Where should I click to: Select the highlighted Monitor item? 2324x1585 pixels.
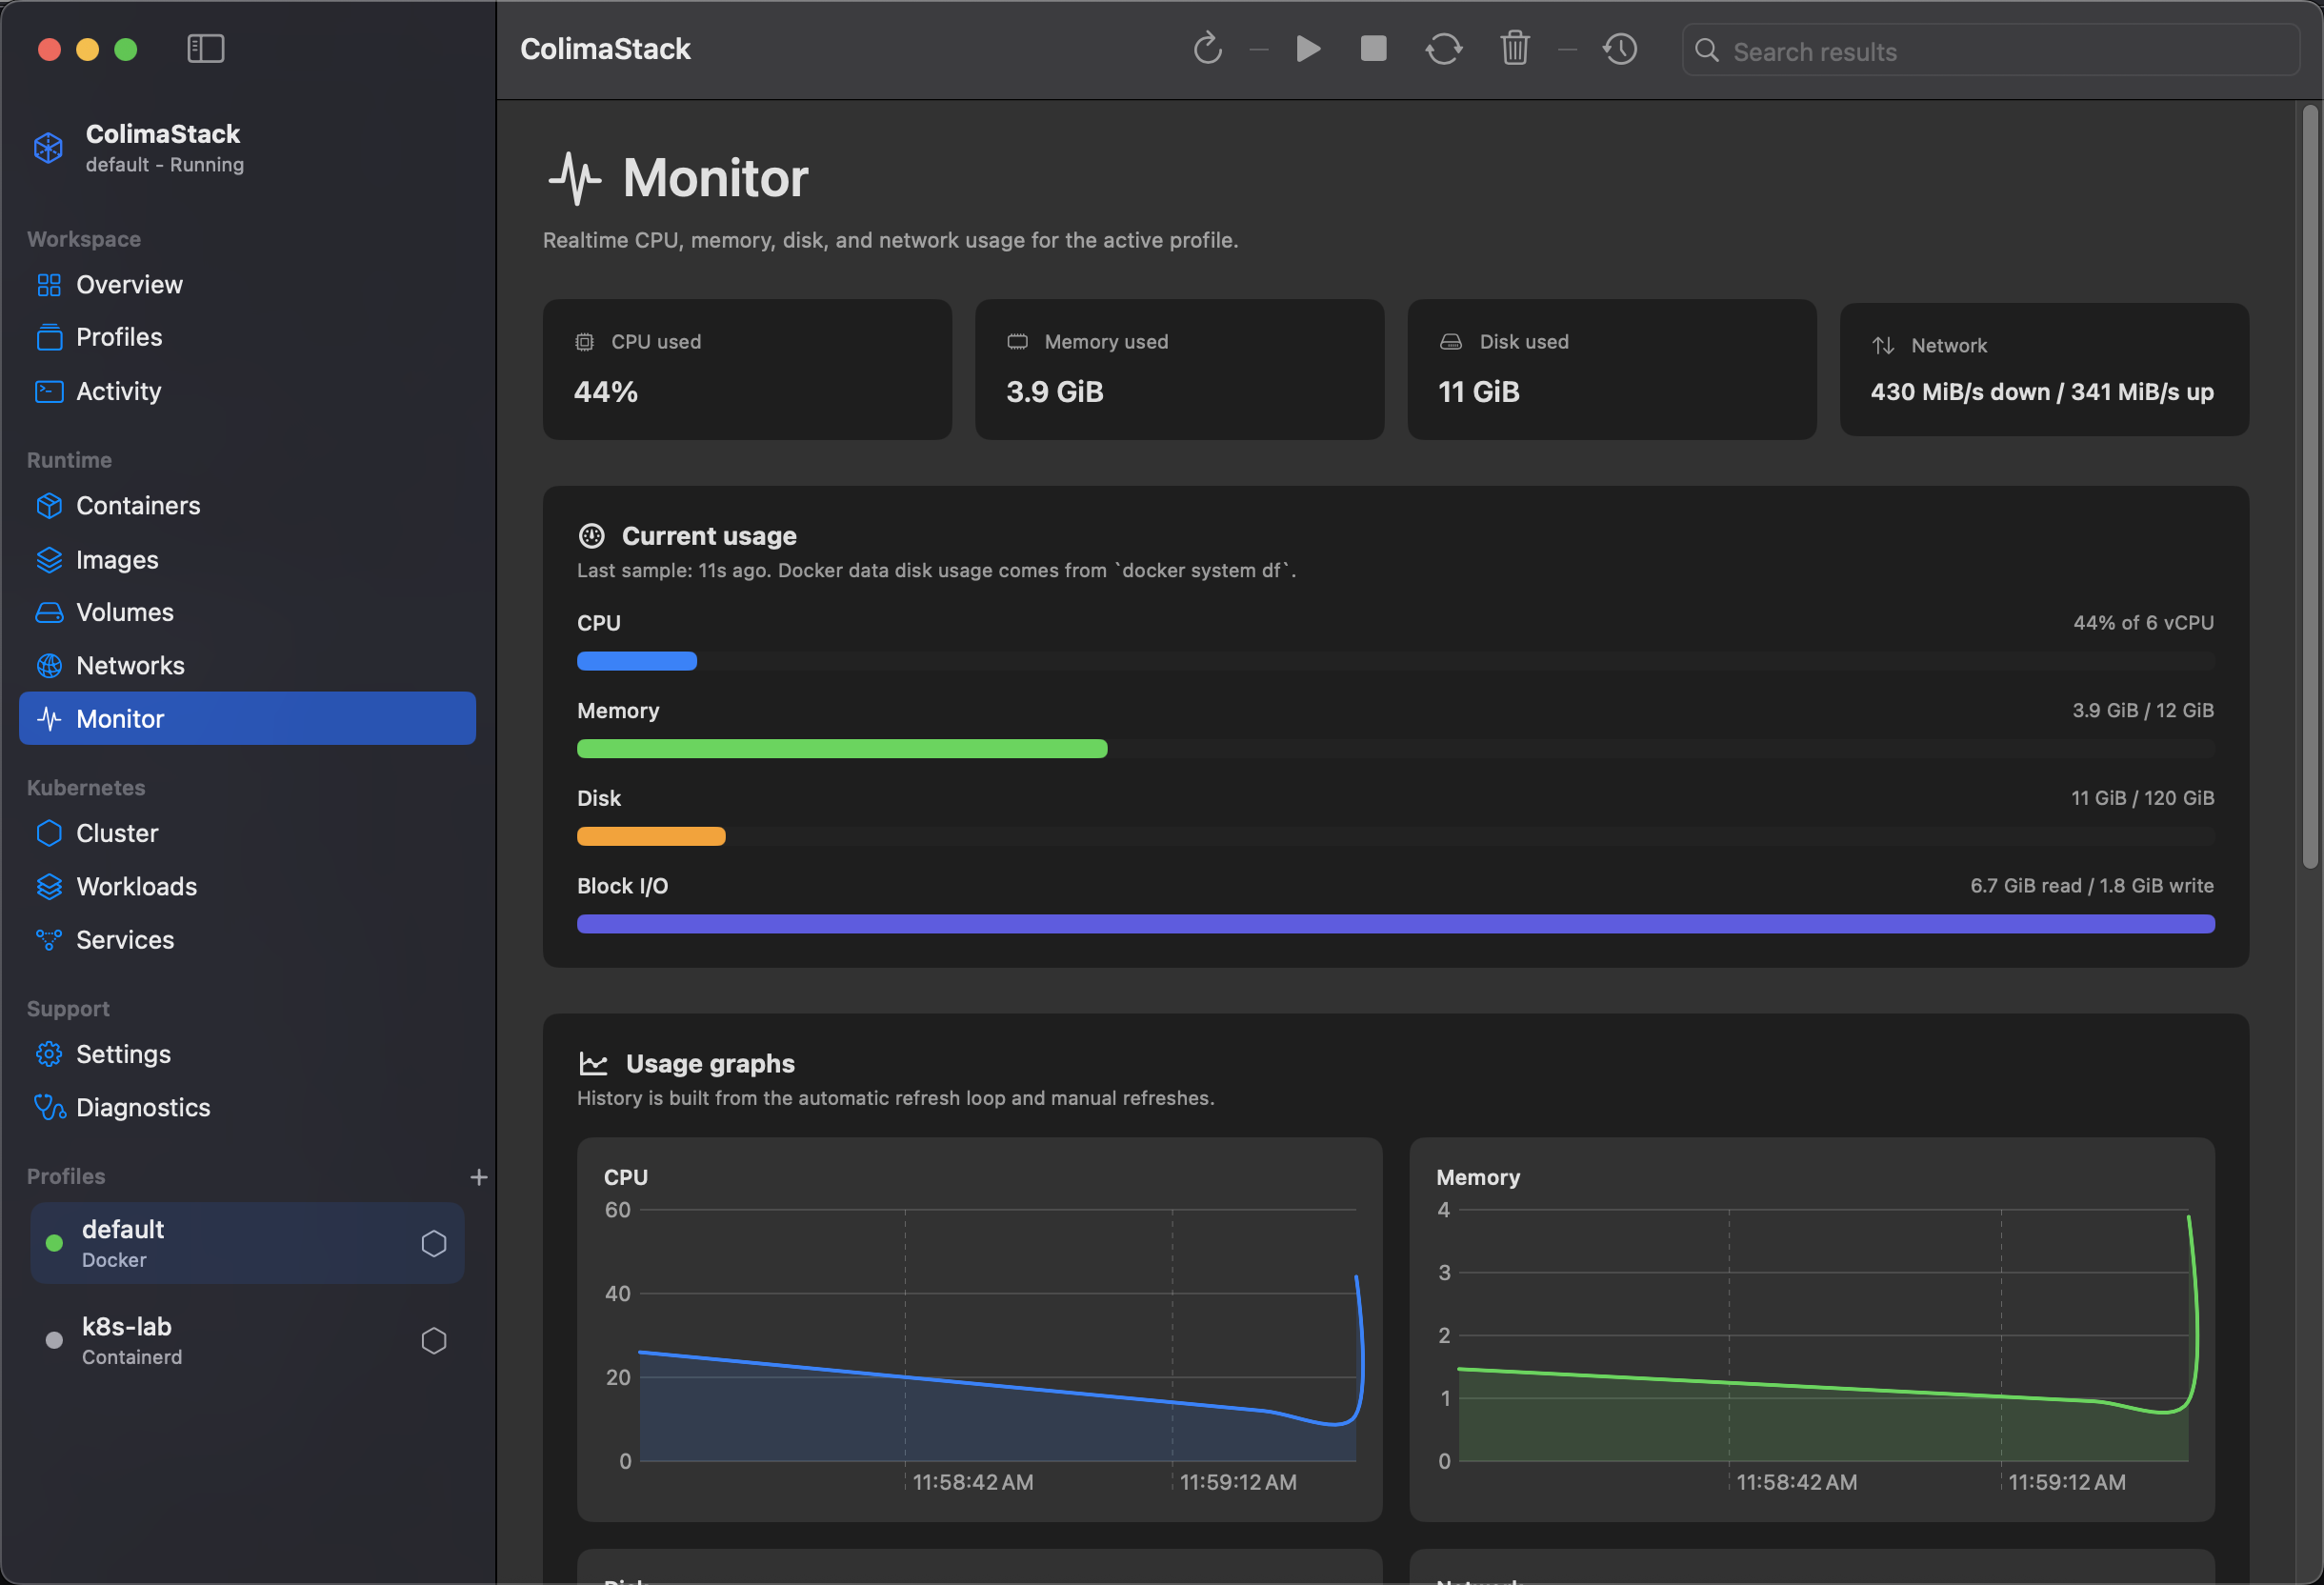point(247,719)
